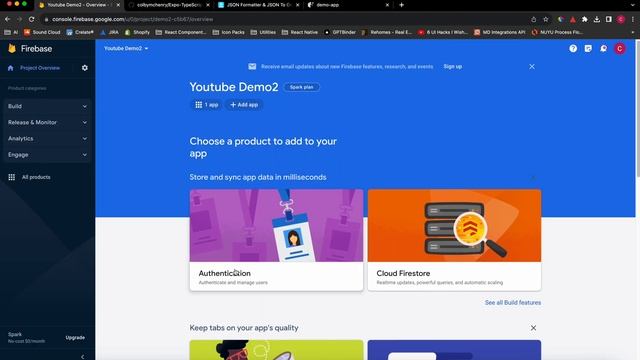Open the extensions puzzle piece icon
Image resolution: width=640 pixels, height=360 pixels.
584,19
